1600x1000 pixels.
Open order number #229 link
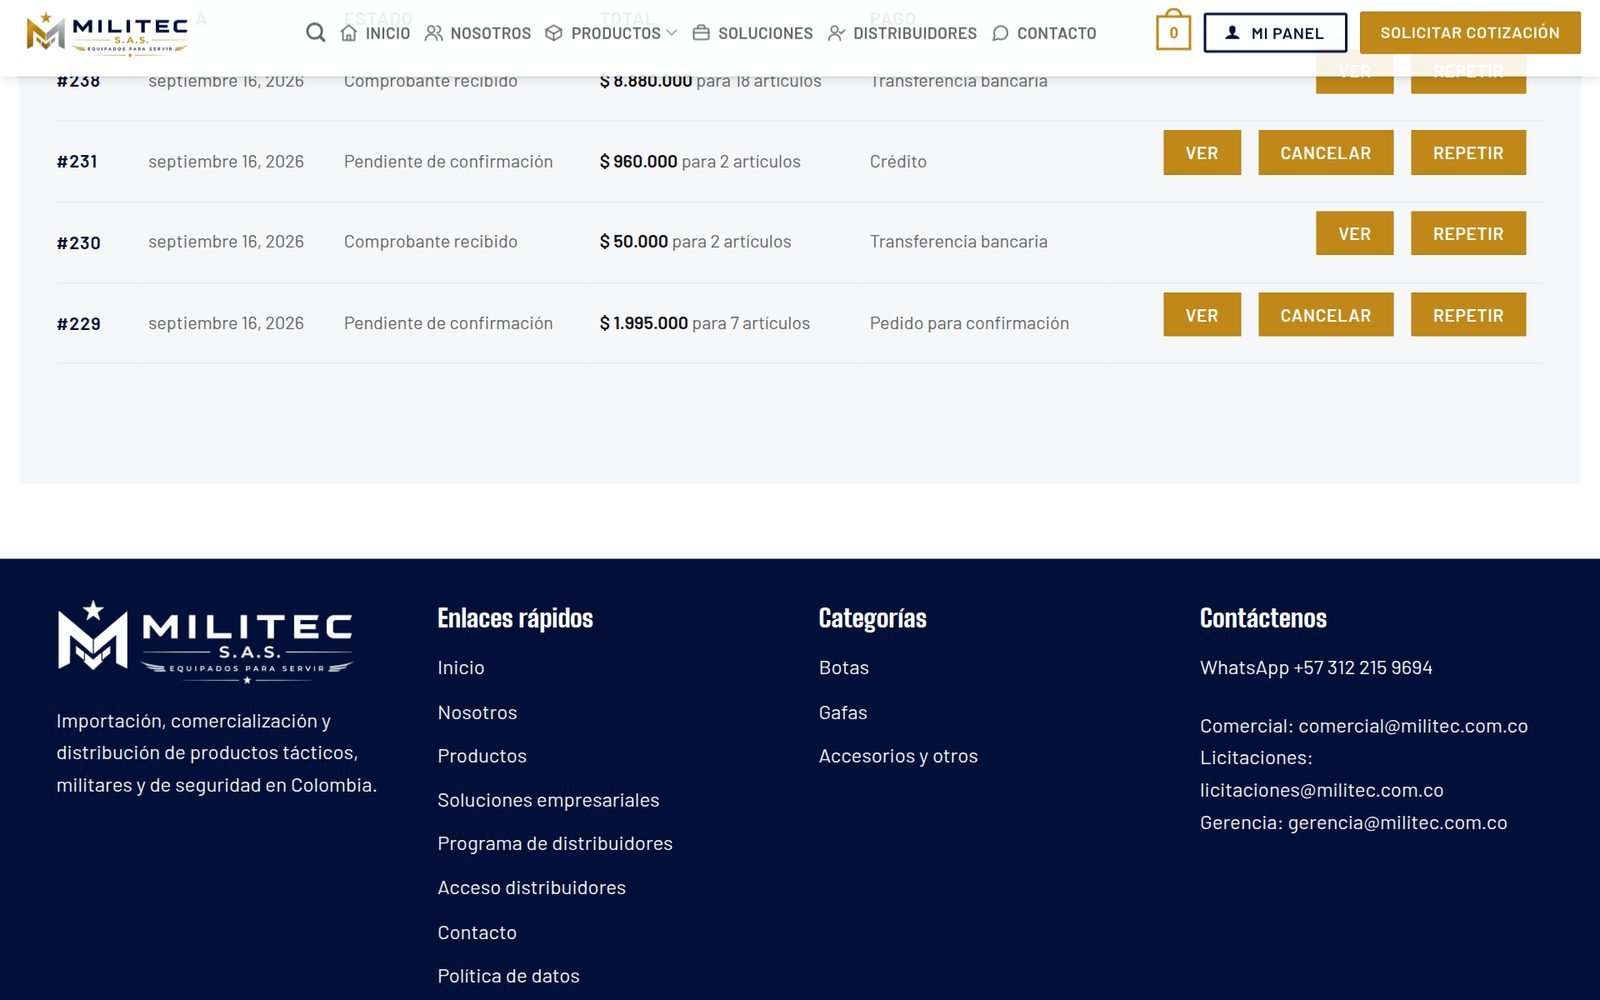(79, 324)
